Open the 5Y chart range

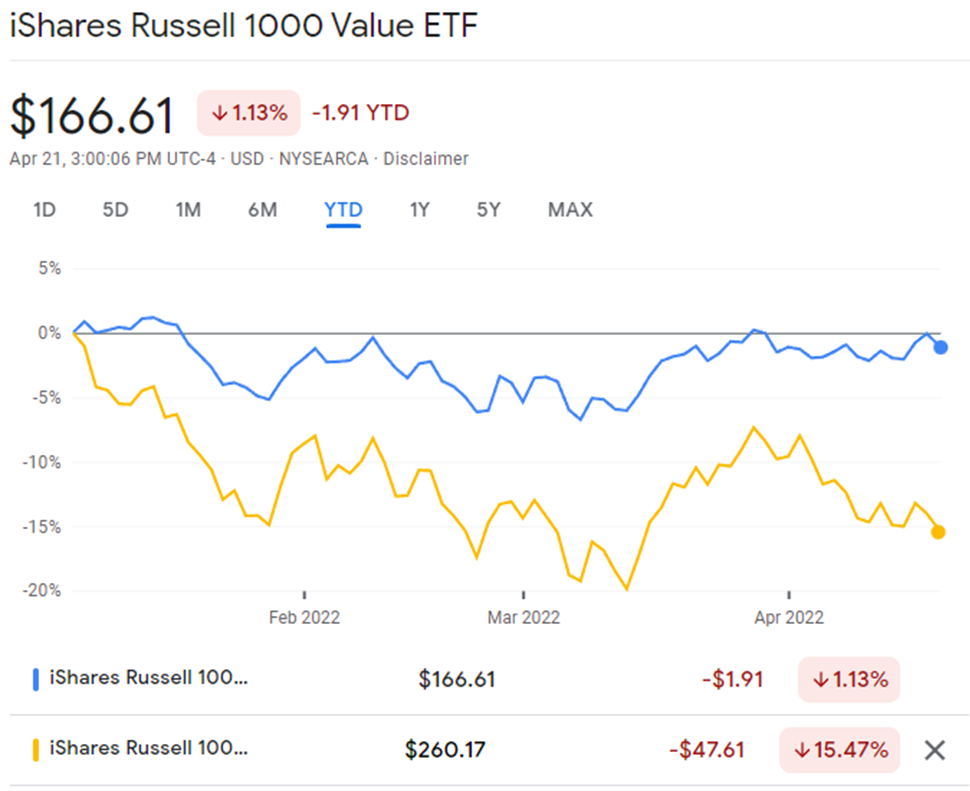(x=488, y=210)
